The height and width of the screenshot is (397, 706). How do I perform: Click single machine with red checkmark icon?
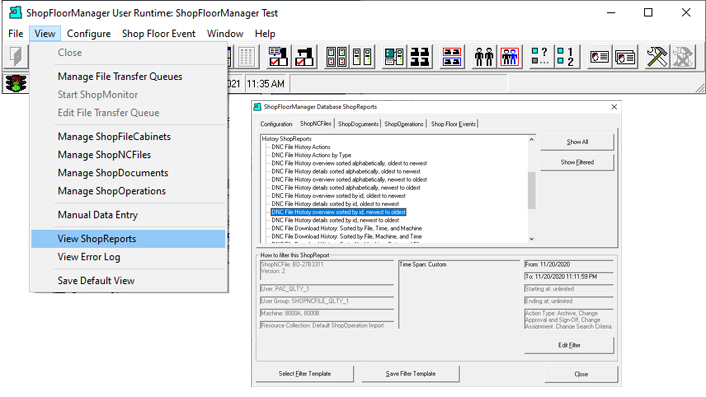pos(304,57)
